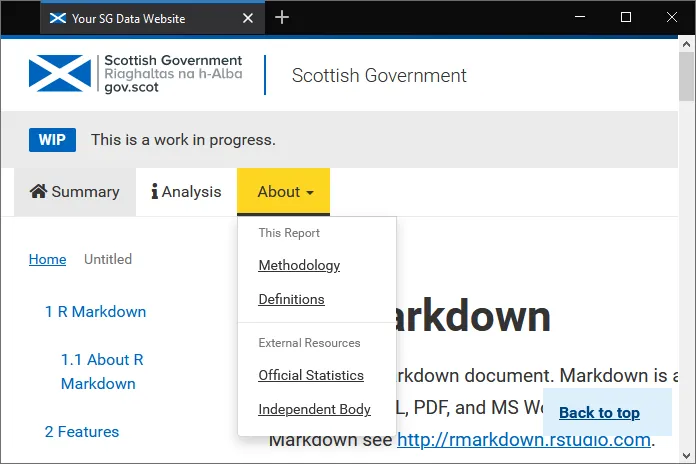Click the home icon beside Summary
The image size is (696, 464).
(38, 191)
